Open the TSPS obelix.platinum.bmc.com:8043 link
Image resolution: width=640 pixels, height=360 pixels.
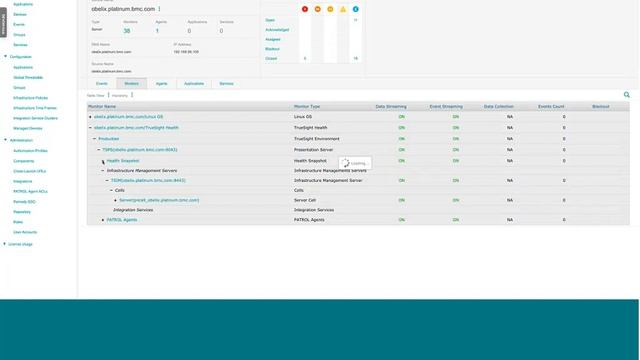point(140,150)
